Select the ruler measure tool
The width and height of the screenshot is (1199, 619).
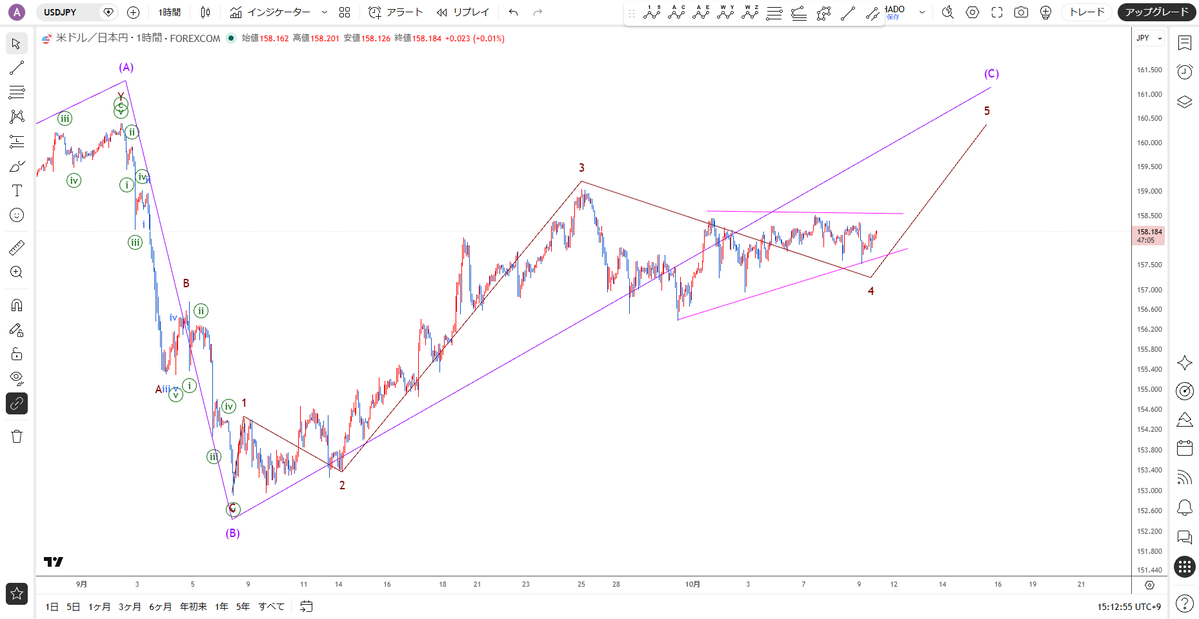pos(16,248)
